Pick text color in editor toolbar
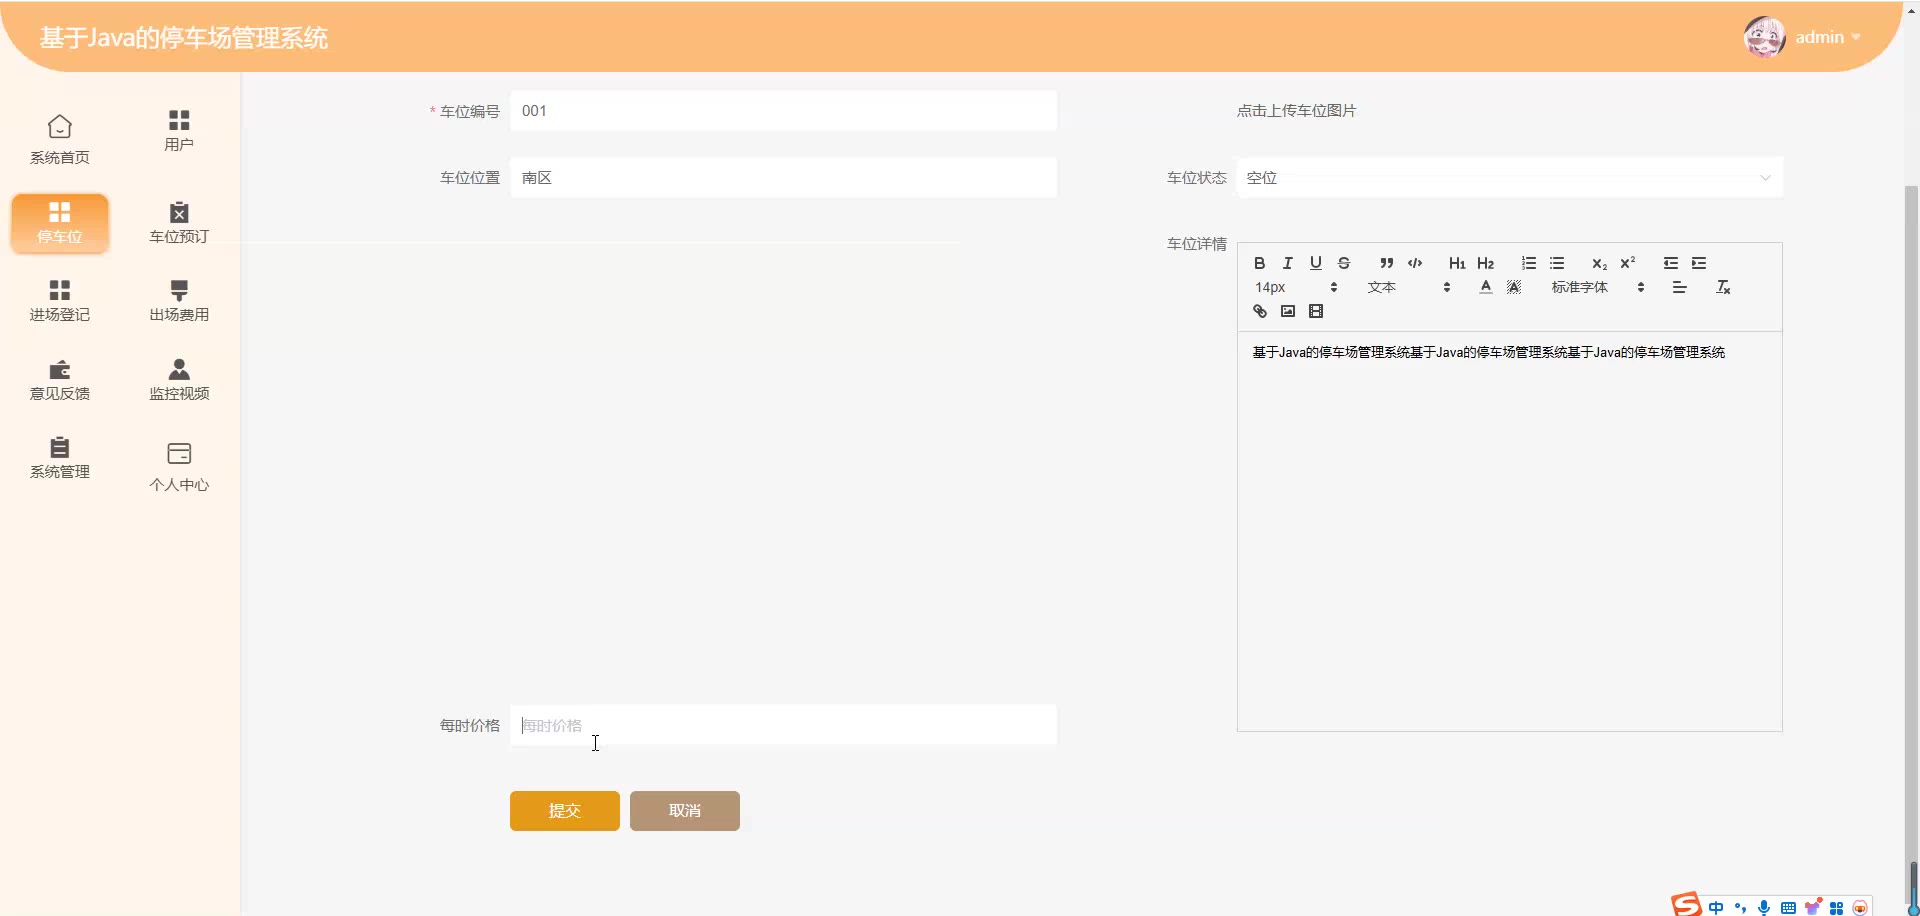The image size is (1920, 916). coord(1486,287)
